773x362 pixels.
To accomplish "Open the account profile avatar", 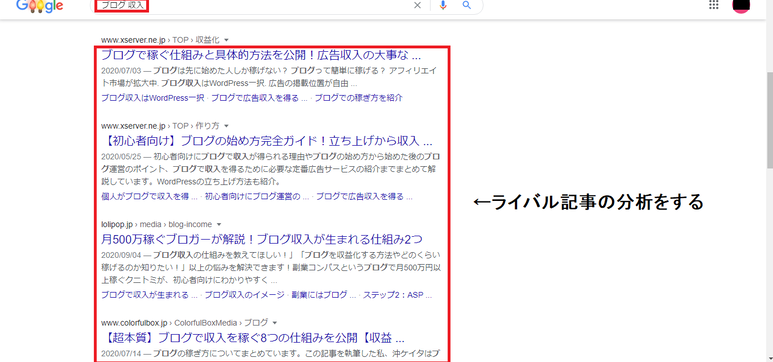I will tap(741, 5).
